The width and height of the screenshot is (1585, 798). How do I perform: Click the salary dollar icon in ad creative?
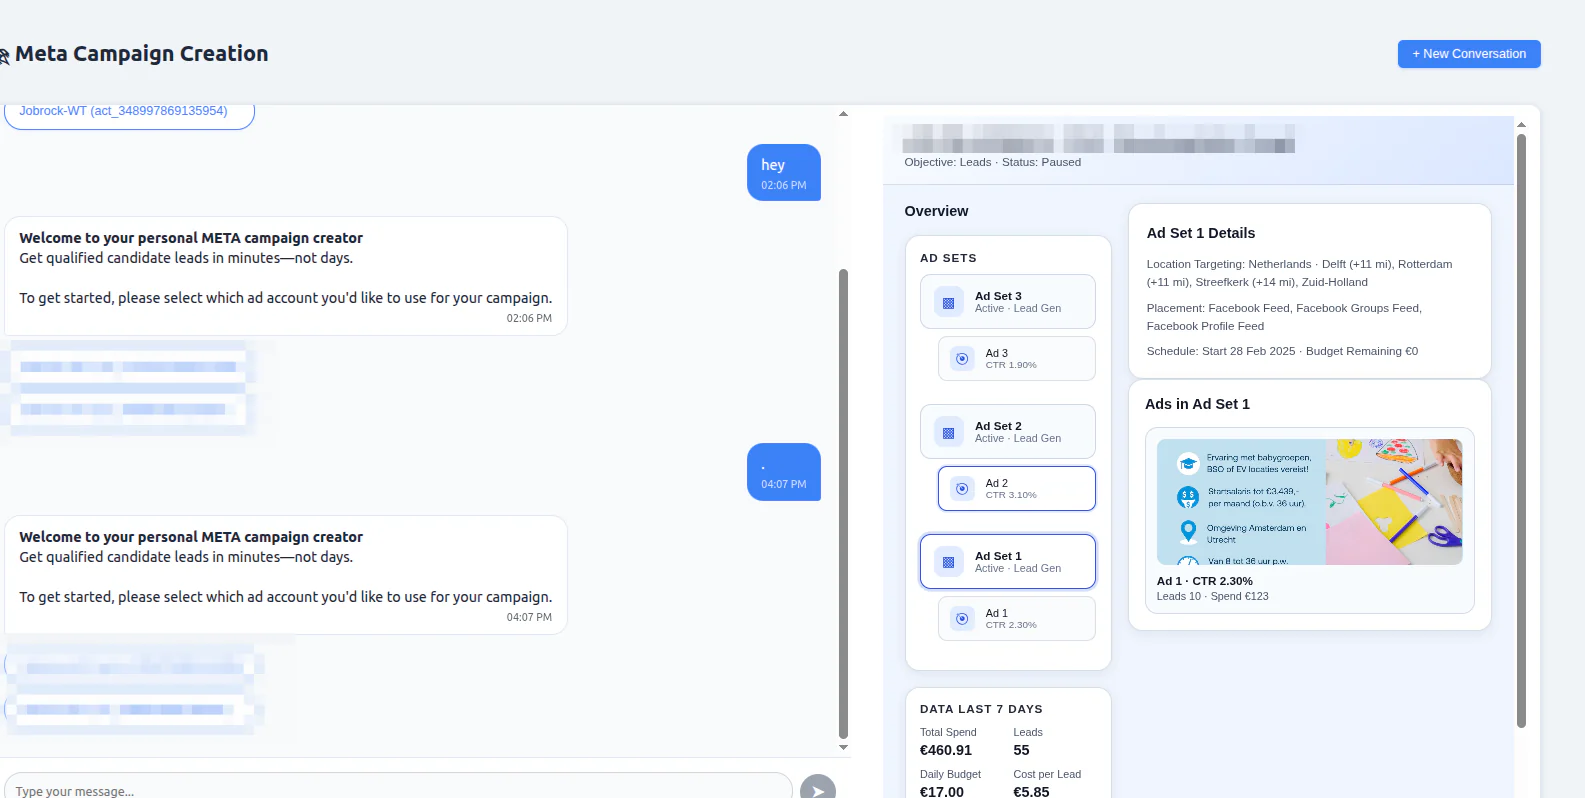point(1188,497)
